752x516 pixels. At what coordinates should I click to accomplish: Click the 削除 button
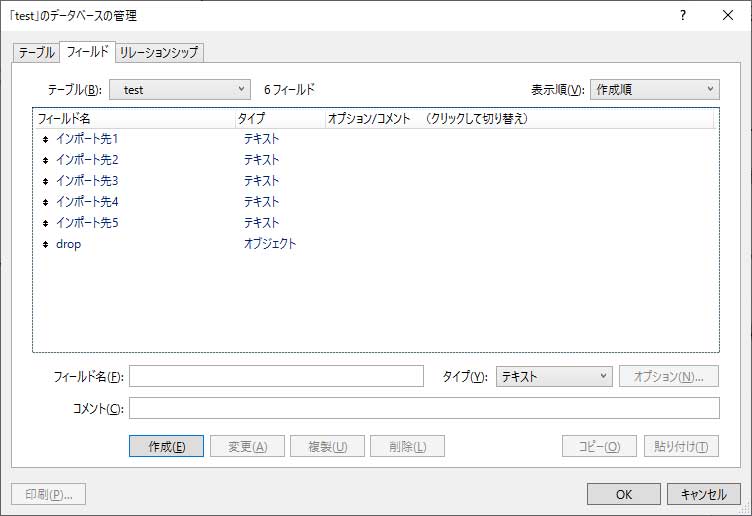click(408, 446)
